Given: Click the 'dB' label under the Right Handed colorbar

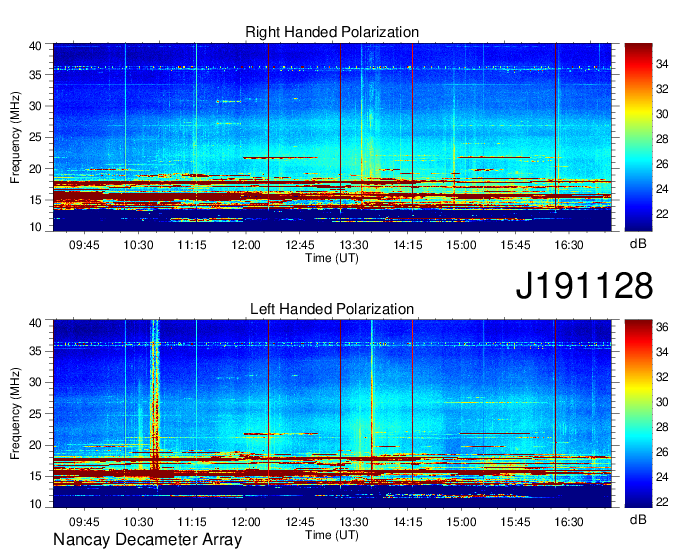Looking at the screenshot, I should pyautogui.click(x=638, y=244).
